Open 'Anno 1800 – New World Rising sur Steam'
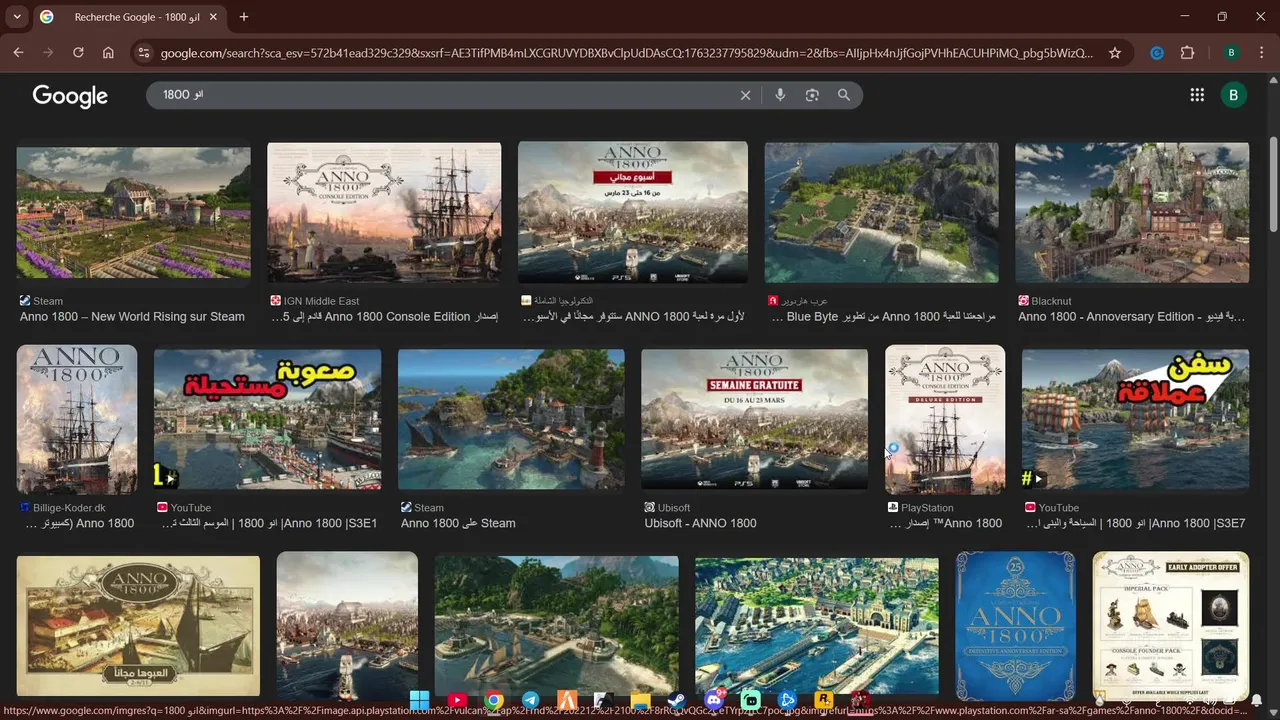This screenshot has width=1280, height=720. point(132,317)
